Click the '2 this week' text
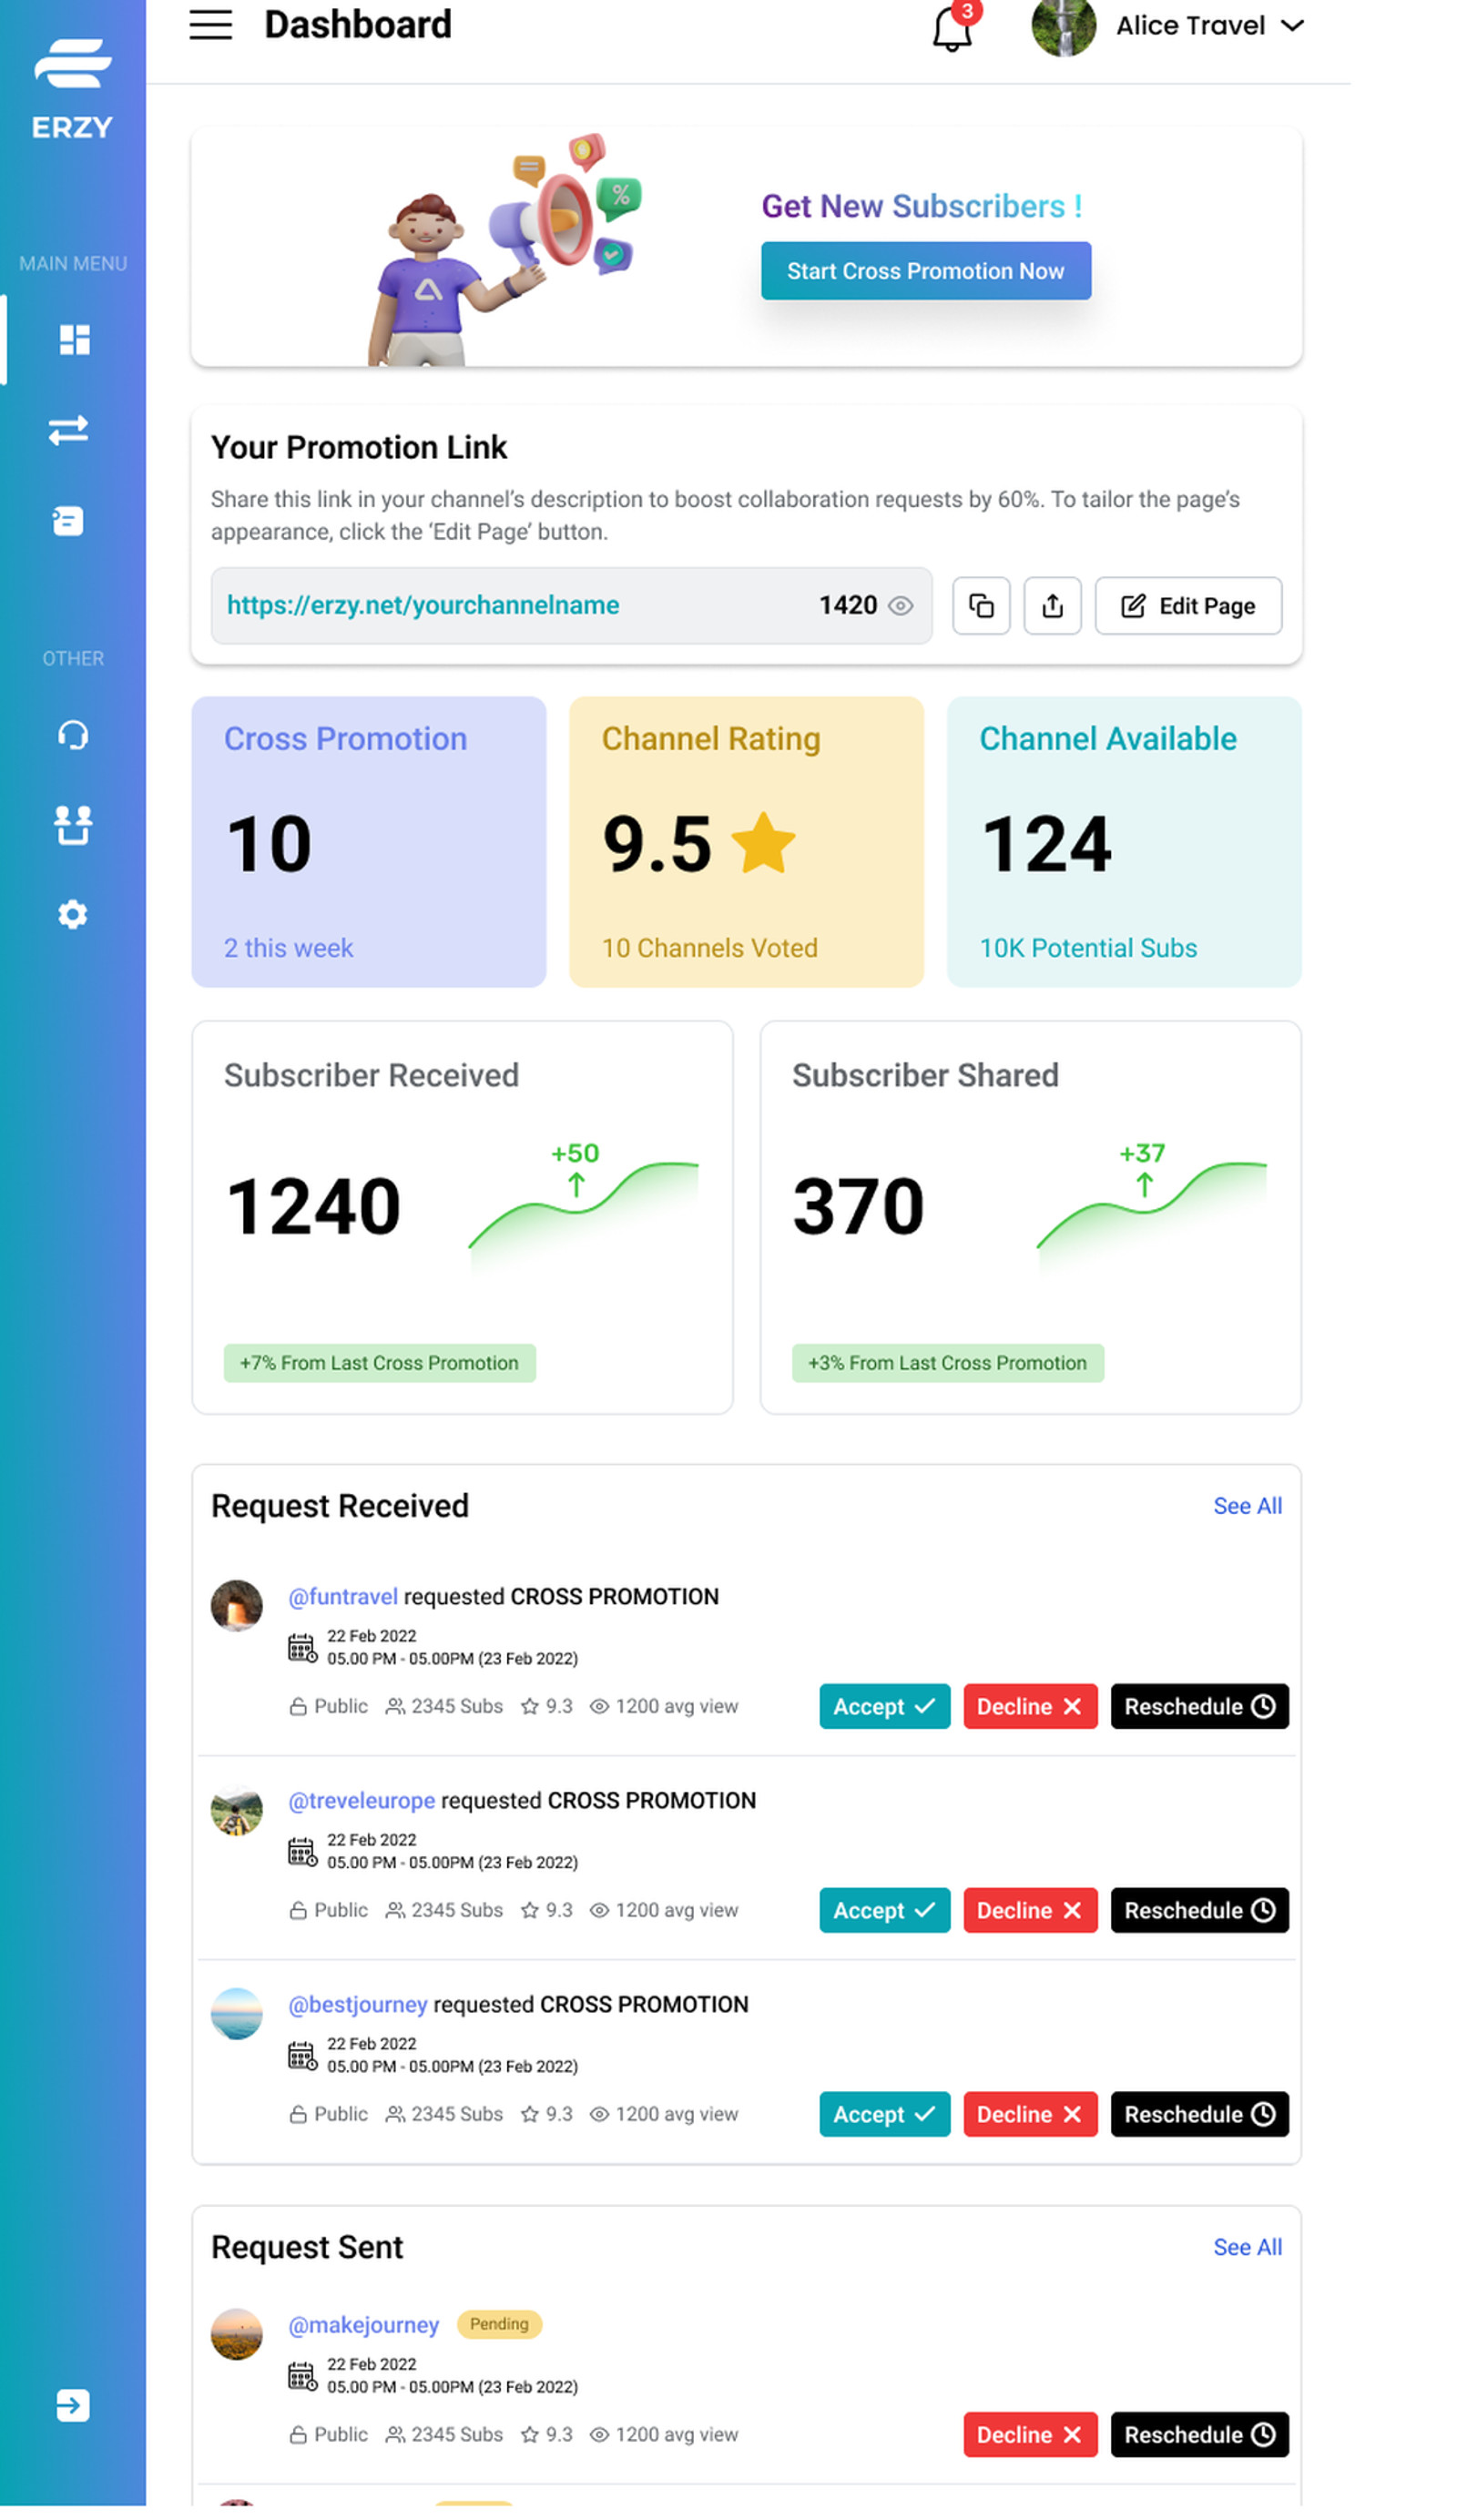Viewport: 1457px width, 2520px height. pos(288,948)
